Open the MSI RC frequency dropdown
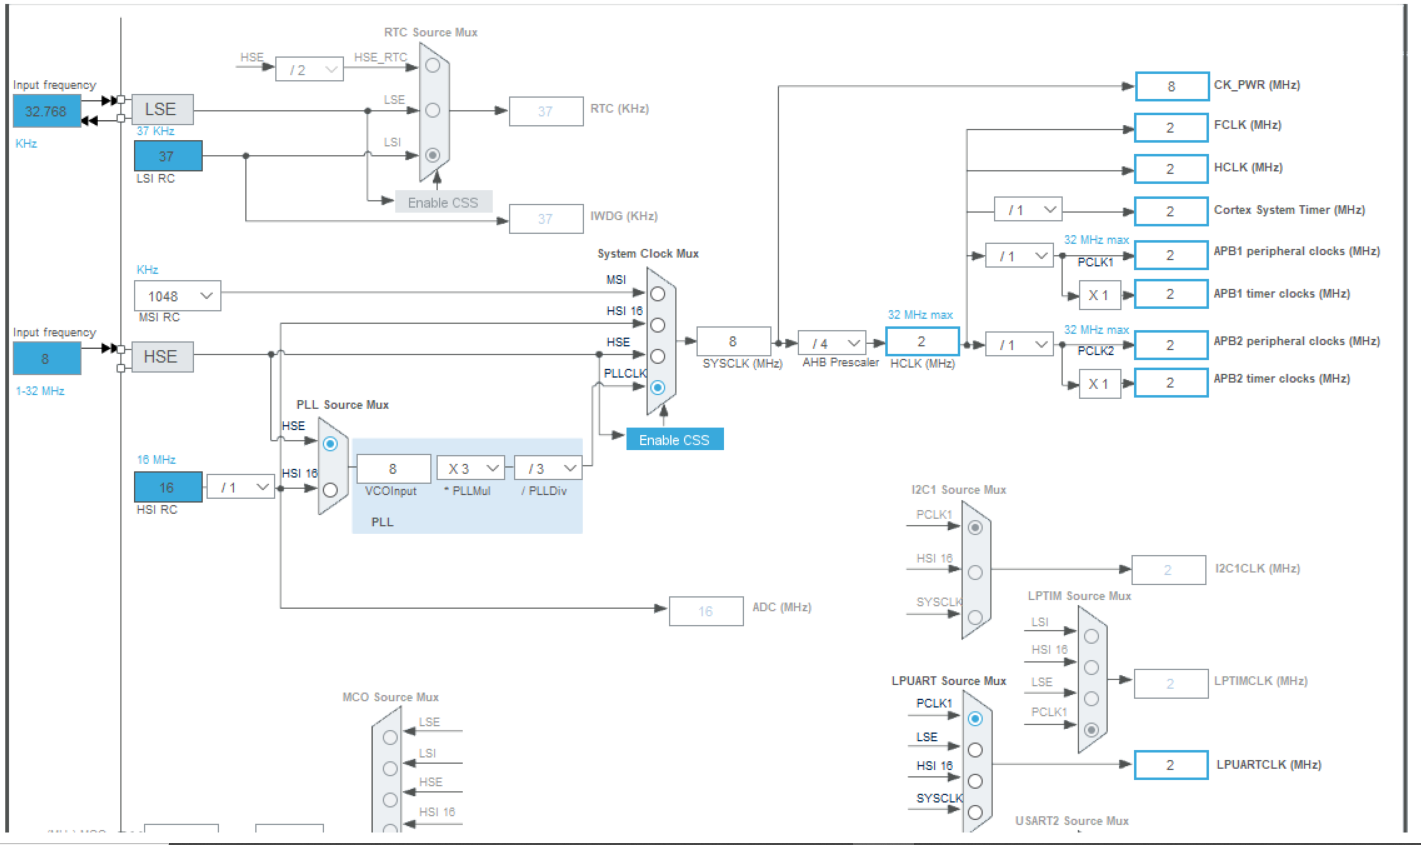Image resolution: width=1421 pixels, height=845 pixels. (x=177, y=295)
